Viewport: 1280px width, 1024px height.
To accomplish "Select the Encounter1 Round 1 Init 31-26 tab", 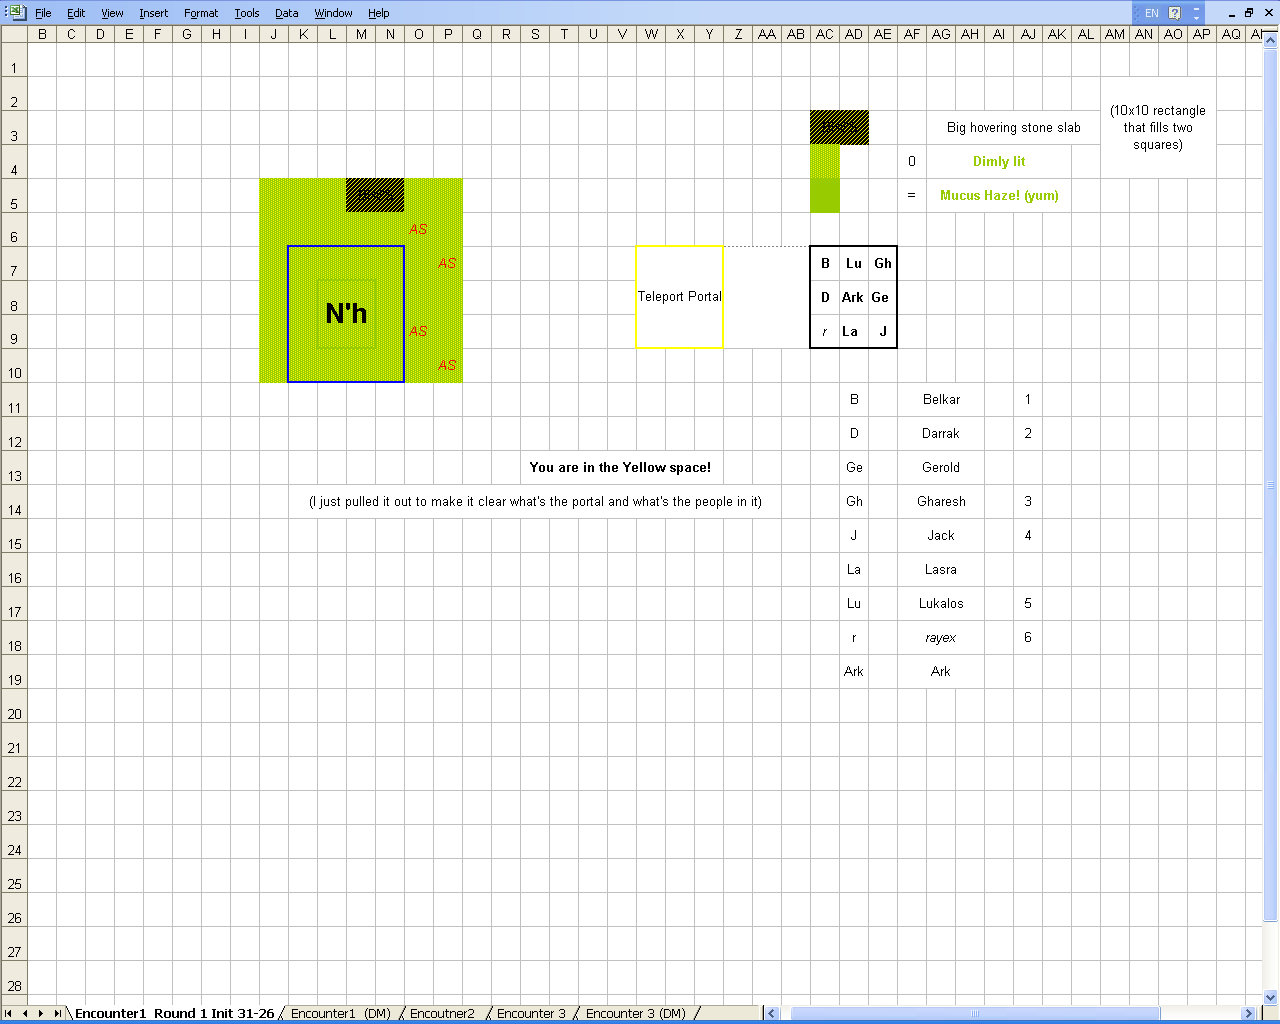I will click(174, 1013).
